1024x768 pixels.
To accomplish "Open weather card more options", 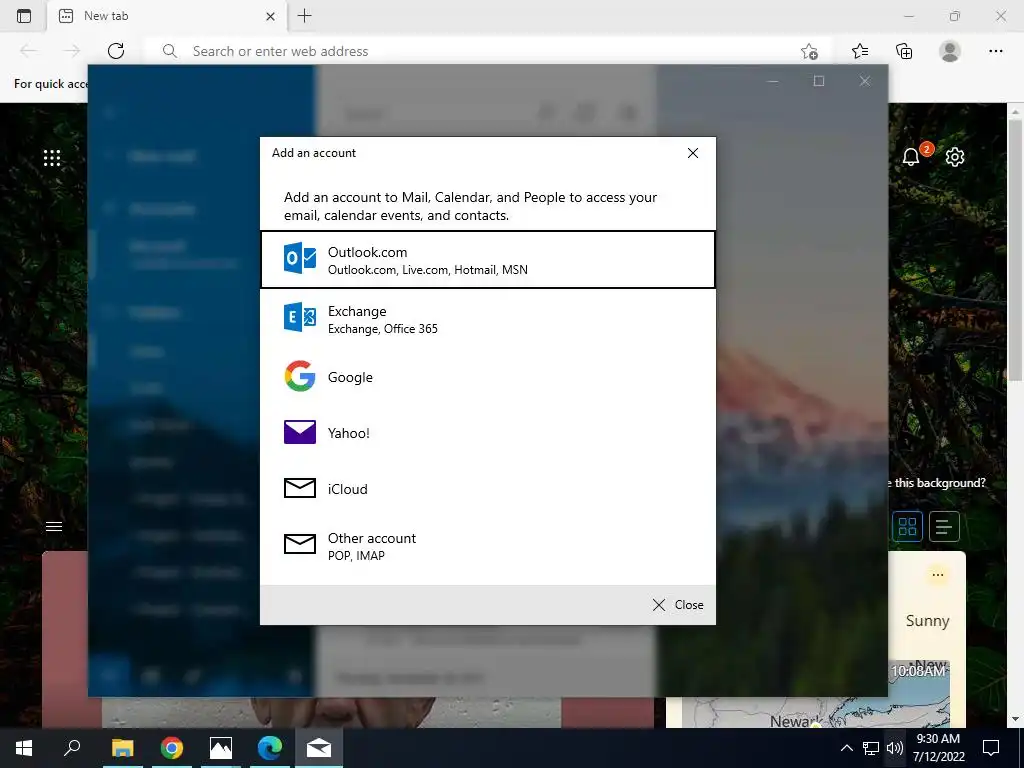I will 938,575.
